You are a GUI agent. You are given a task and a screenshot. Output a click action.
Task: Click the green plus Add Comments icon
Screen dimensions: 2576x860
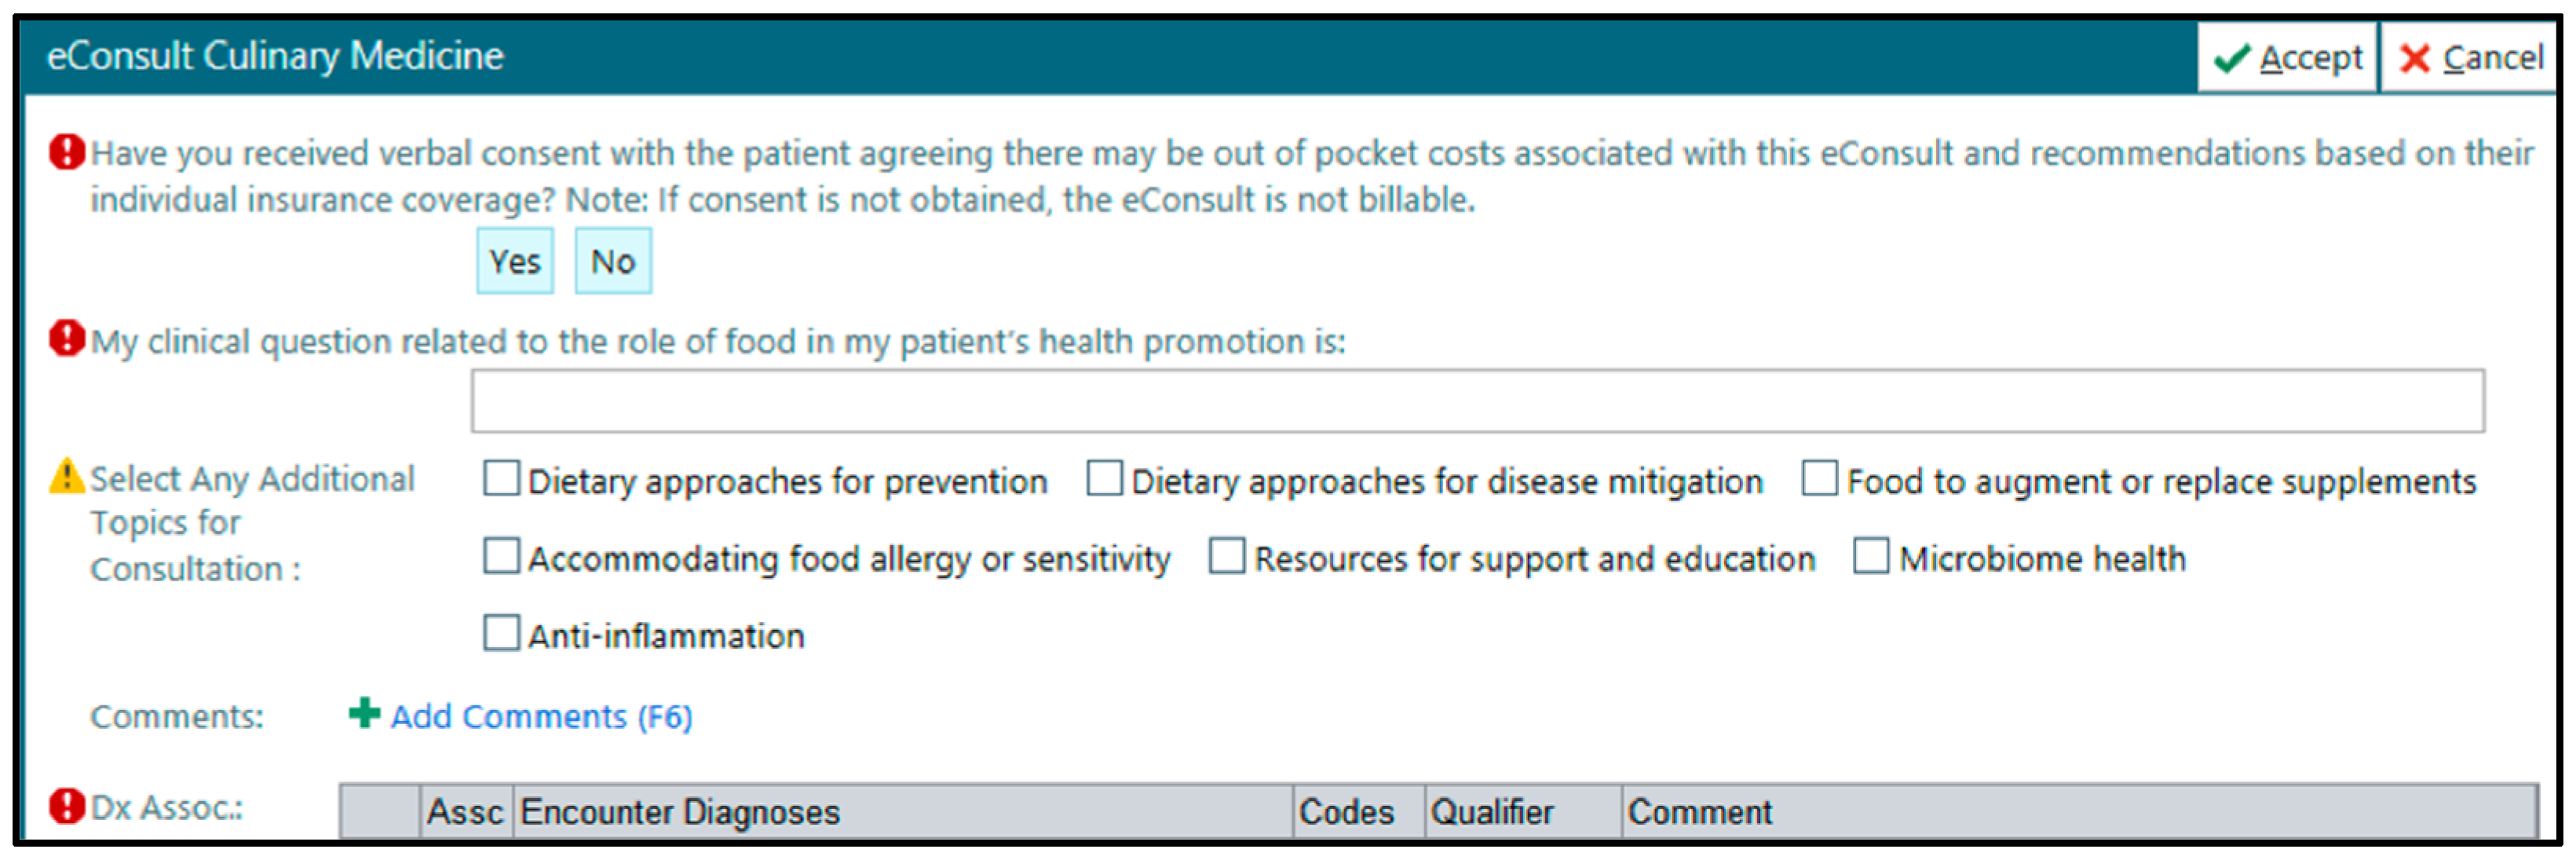pyautogui.click(x=364, y=714)
